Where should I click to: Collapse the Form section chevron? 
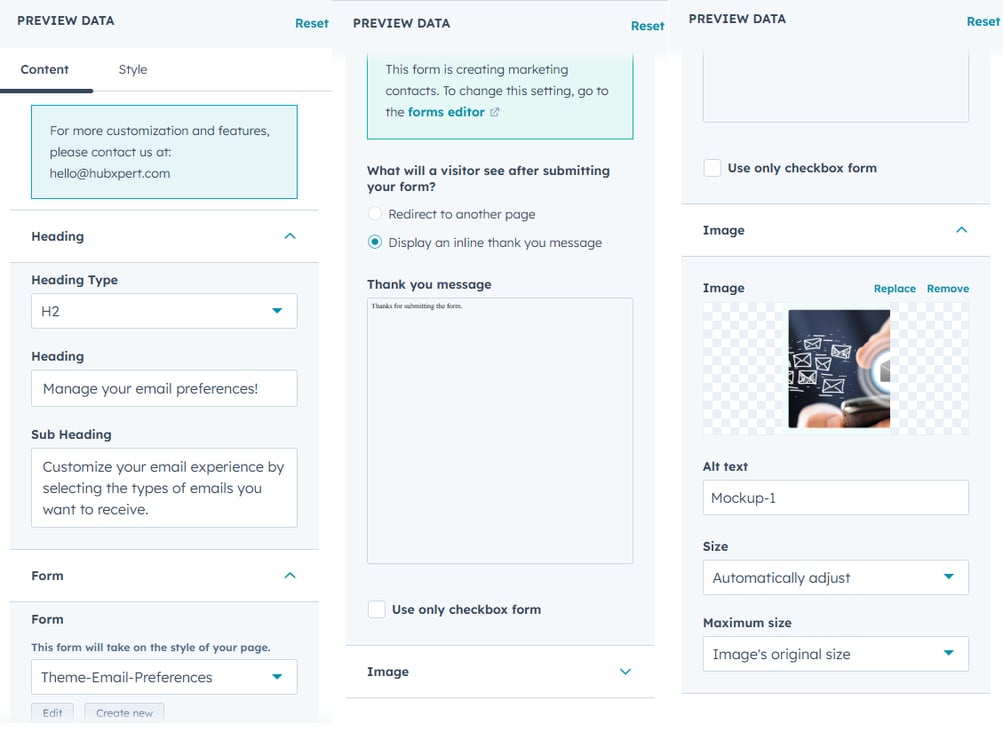[x=290, y=575]
